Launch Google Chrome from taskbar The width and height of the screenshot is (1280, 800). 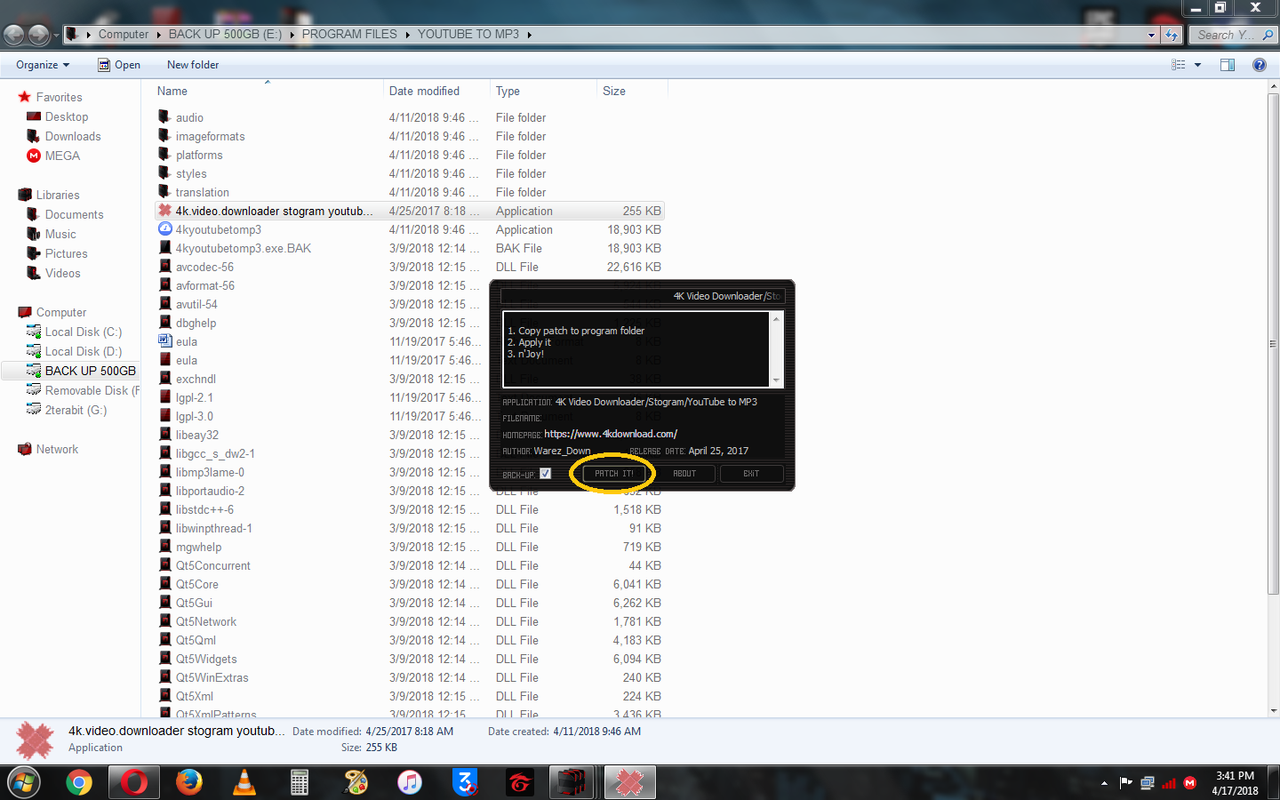pyautogui.click(x=80, y=782)
